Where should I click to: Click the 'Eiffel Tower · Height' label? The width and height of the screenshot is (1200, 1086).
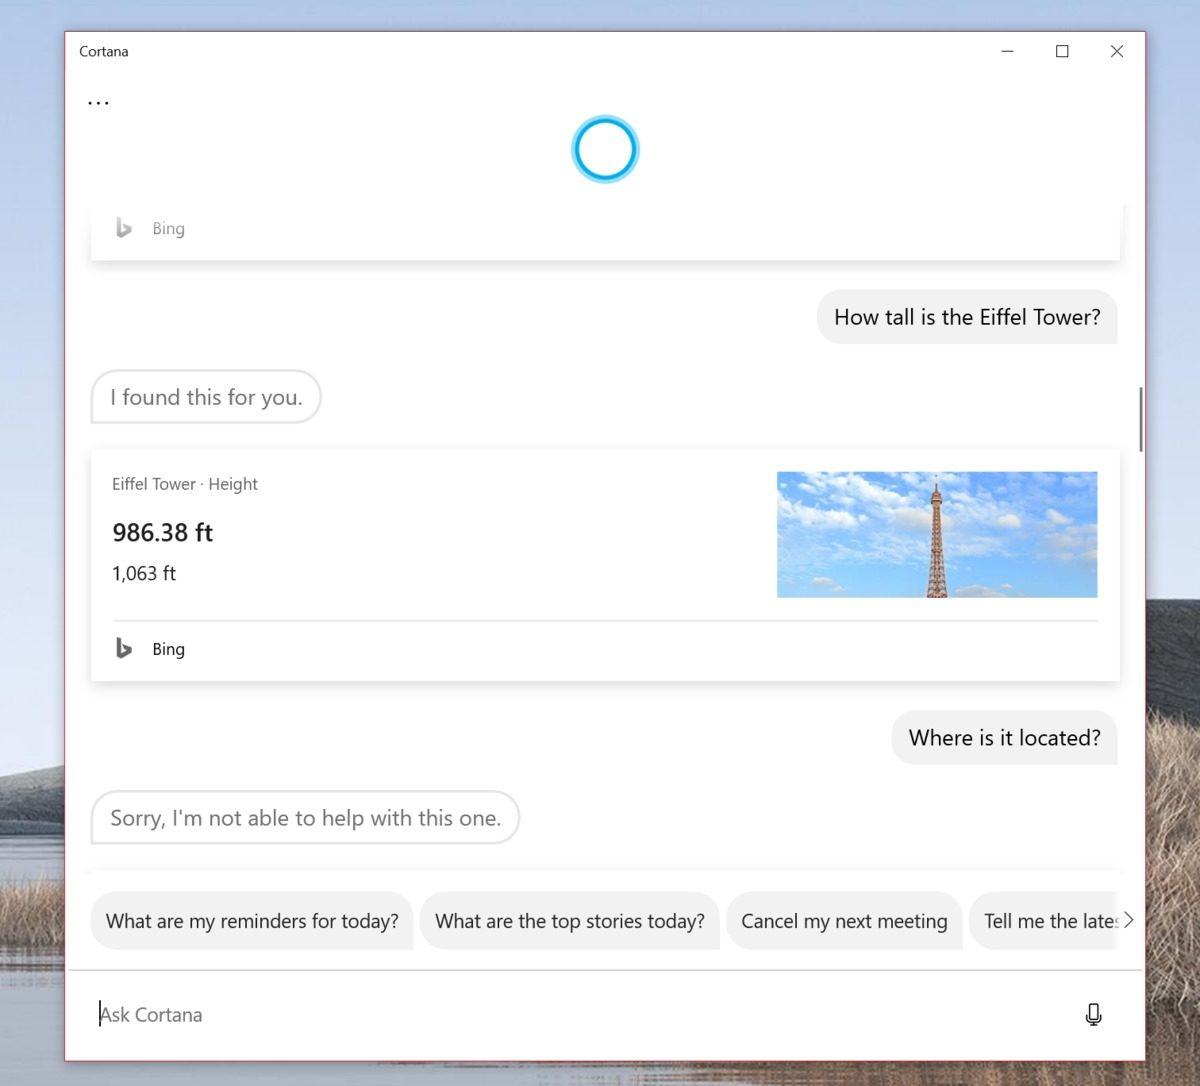tap(184, 484)
